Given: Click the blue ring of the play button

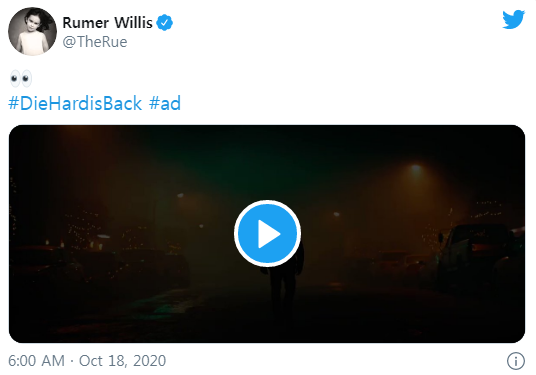Looking at the screenshot, I should 247,233.
